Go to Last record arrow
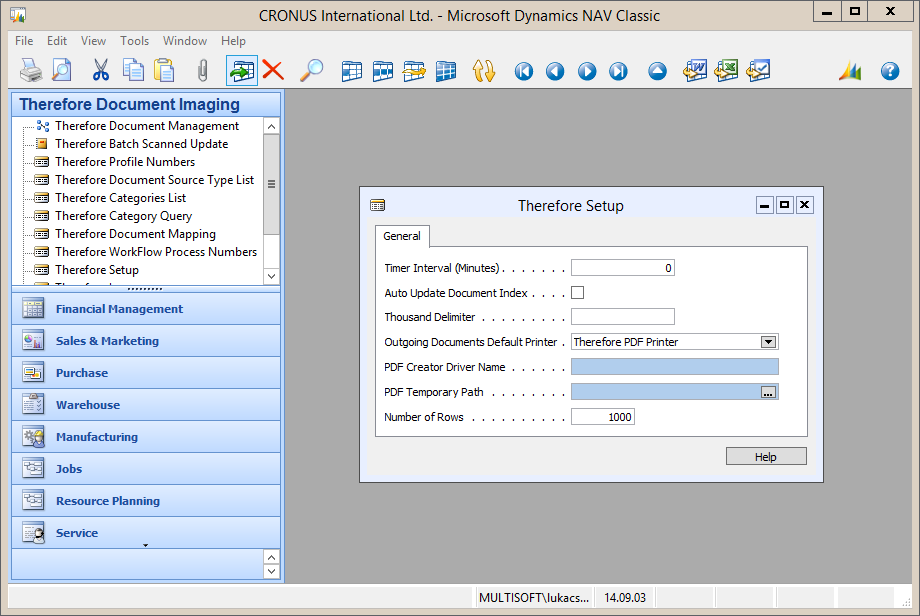920x616 pixels. pyautogui.click(x=618, y=72)
